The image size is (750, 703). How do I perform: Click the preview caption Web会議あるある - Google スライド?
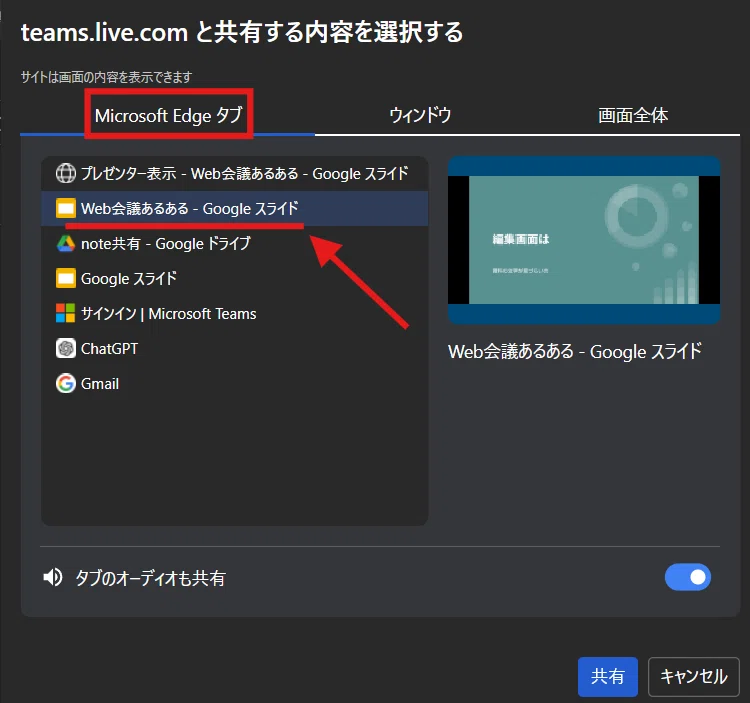pyautogui.click(x=574, y=352)
